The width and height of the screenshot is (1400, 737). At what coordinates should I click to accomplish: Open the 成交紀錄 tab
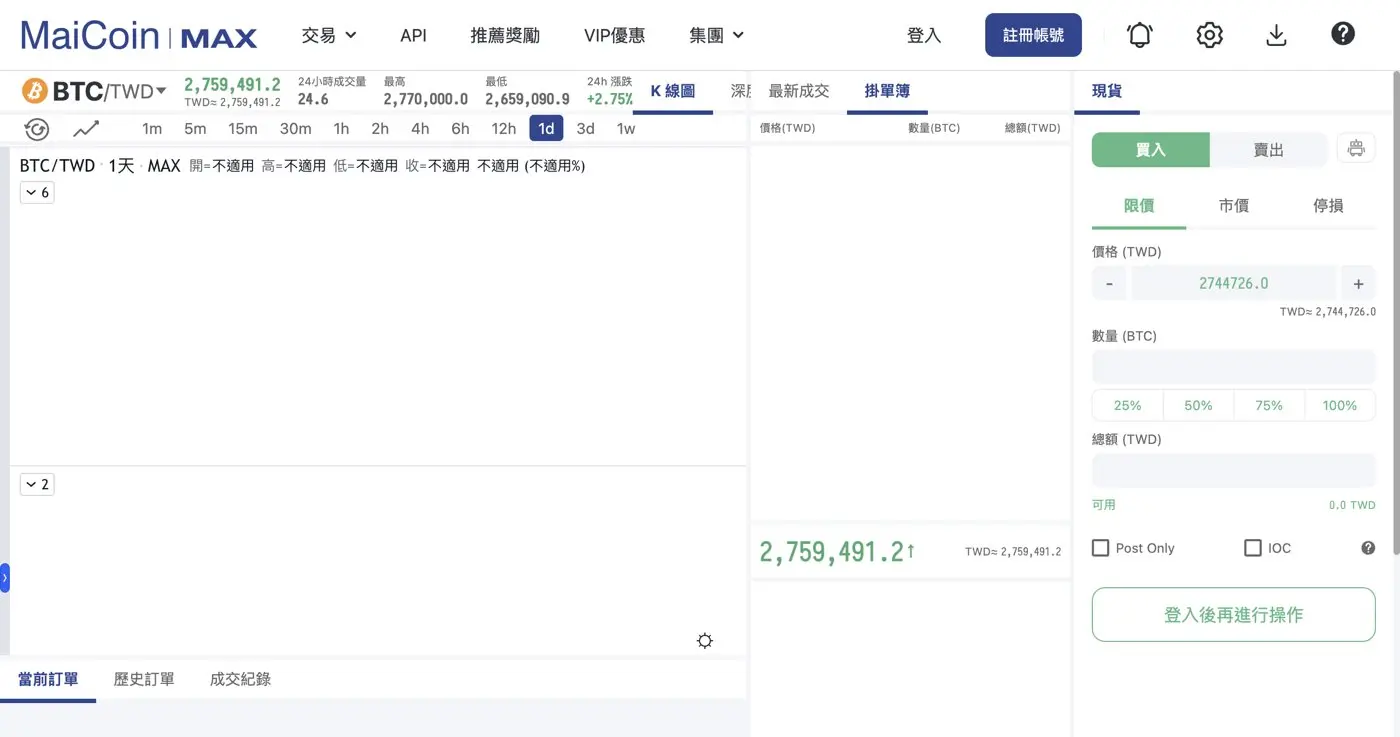point(240,679)
